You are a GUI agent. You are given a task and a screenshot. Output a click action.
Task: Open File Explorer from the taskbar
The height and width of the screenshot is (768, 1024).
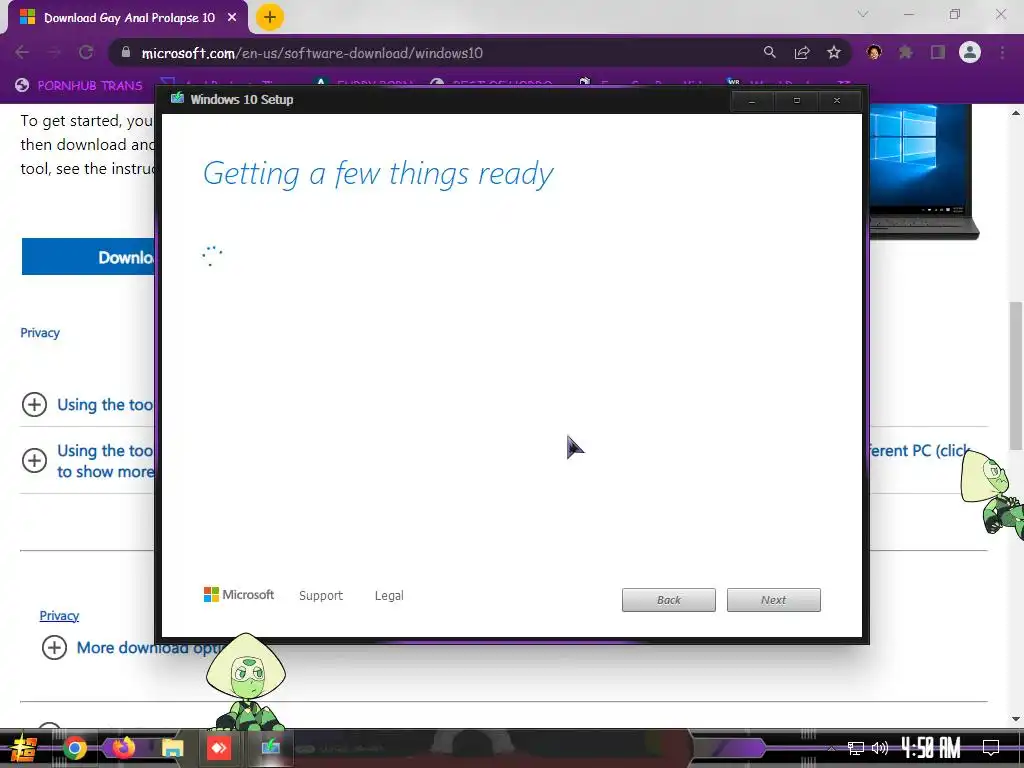172,748
